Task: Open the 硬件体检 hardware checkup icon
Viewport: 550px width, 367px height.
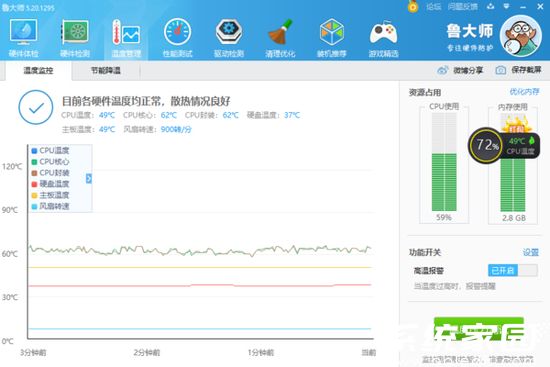Action: tap(24, 38)
